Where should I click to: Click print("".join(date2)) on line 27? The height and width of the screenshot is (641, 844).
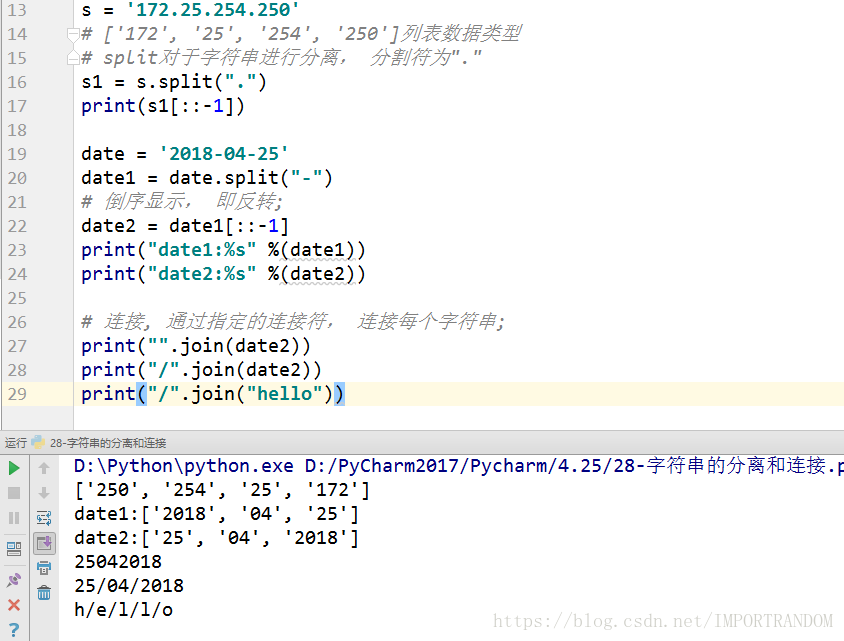pyautogui.click(x=196, y=346)
